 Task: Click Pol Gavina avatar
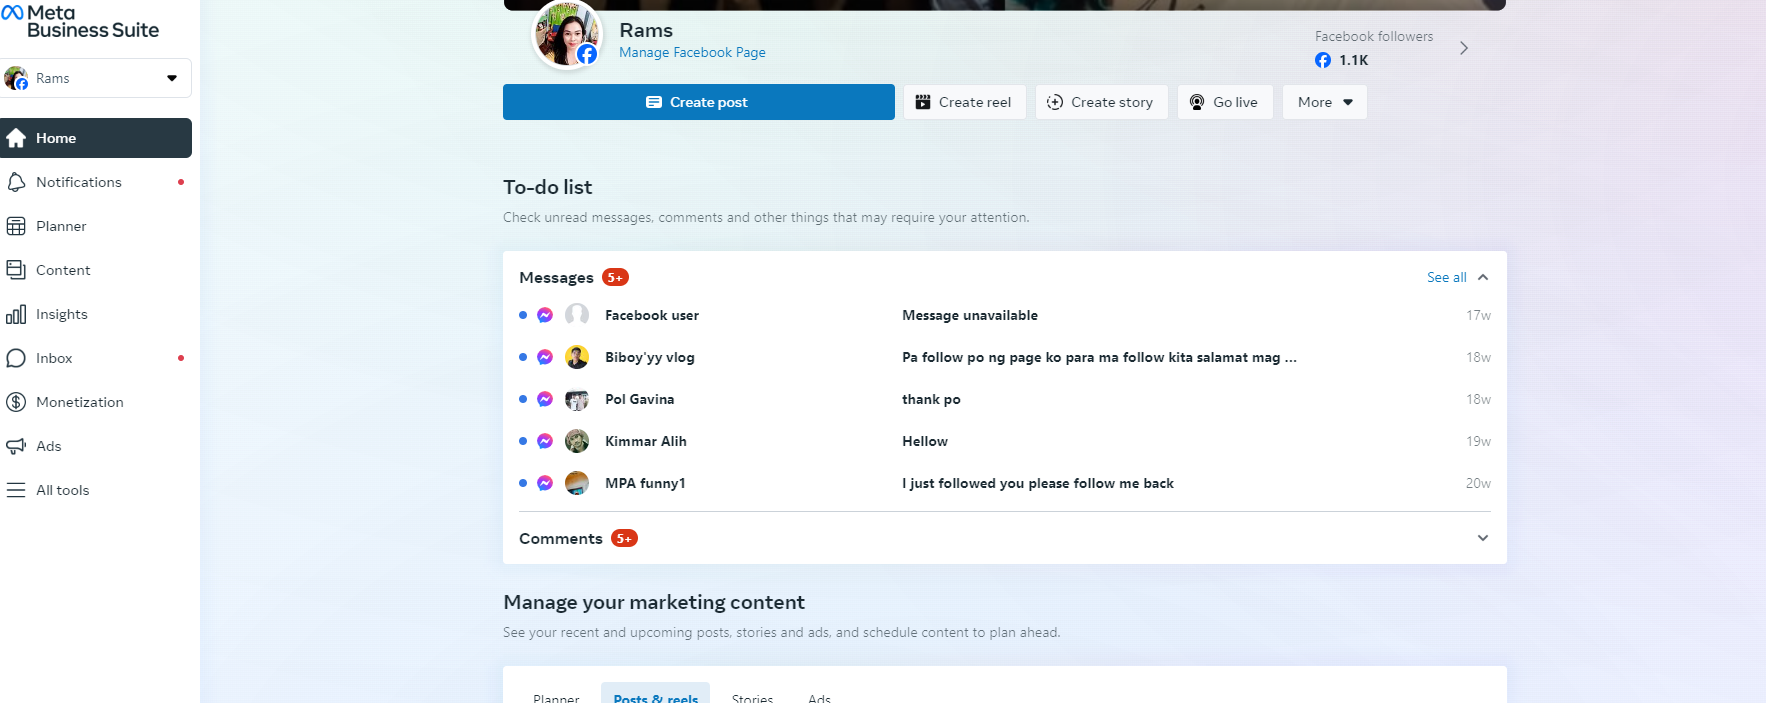[x=577, y=399]
